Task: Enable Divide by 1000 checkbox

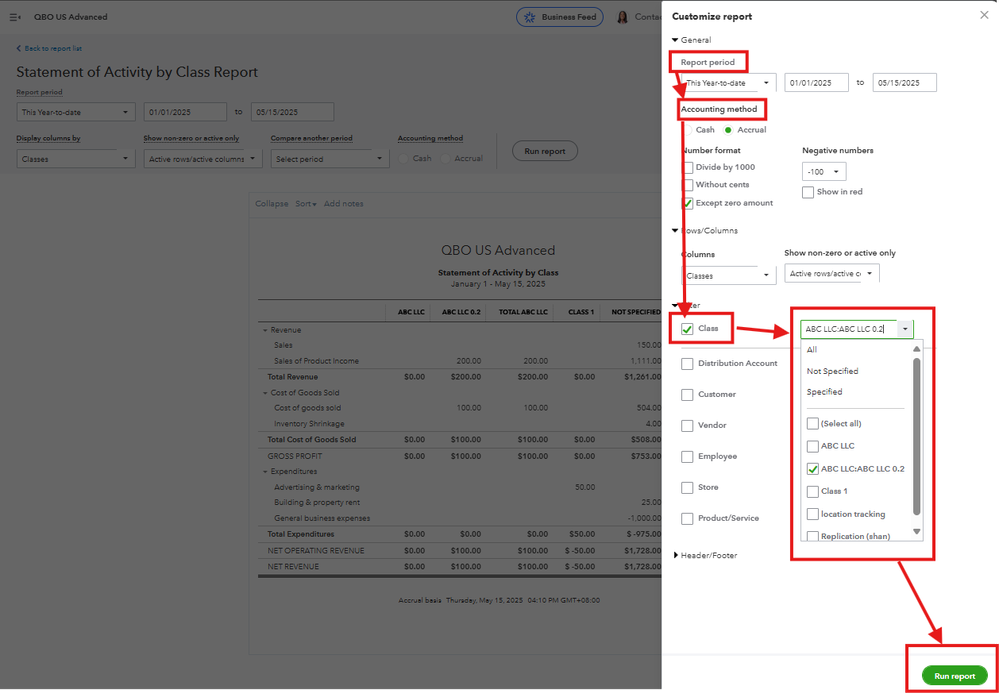Action: click(687, 168)
